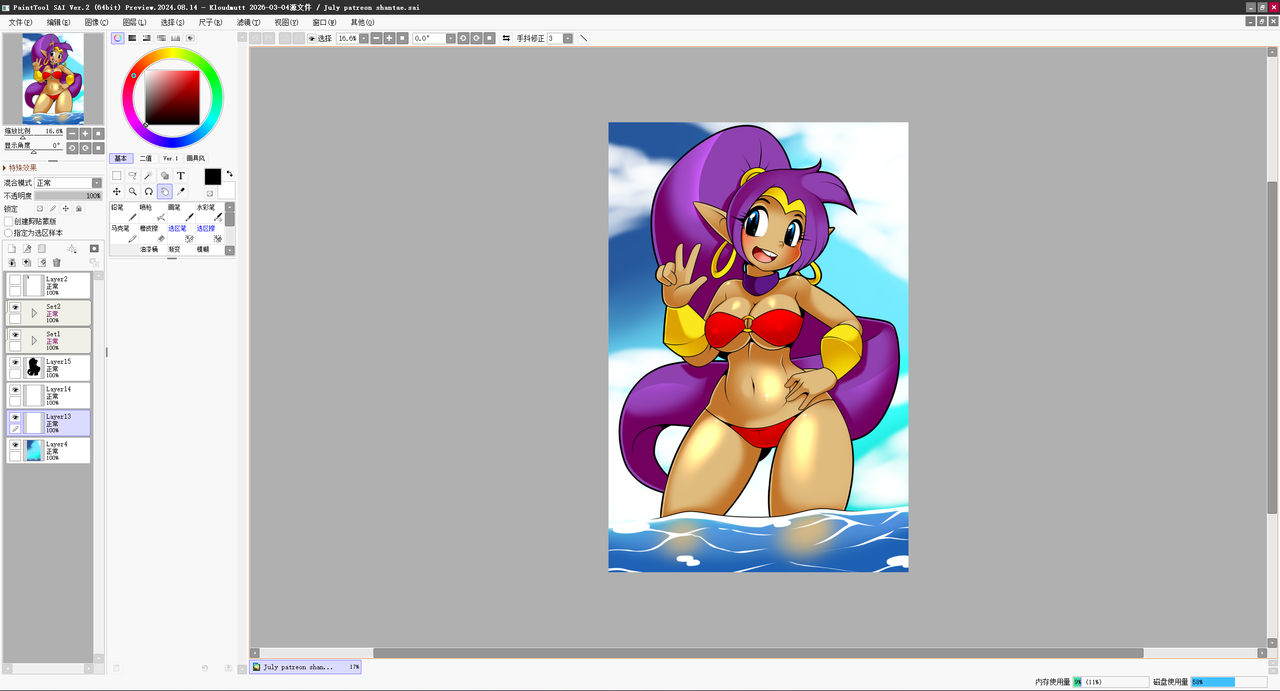Open the rotation angle dropdown
The height and width of the screenshot is (691, 1280).
click(x=451, y=38)
